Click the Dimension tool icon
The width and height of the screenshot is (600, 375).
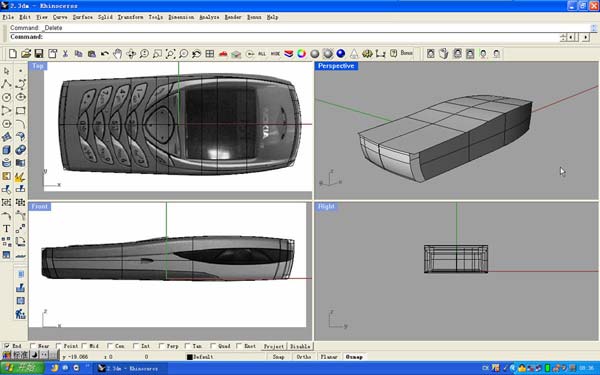pos(380,54)
